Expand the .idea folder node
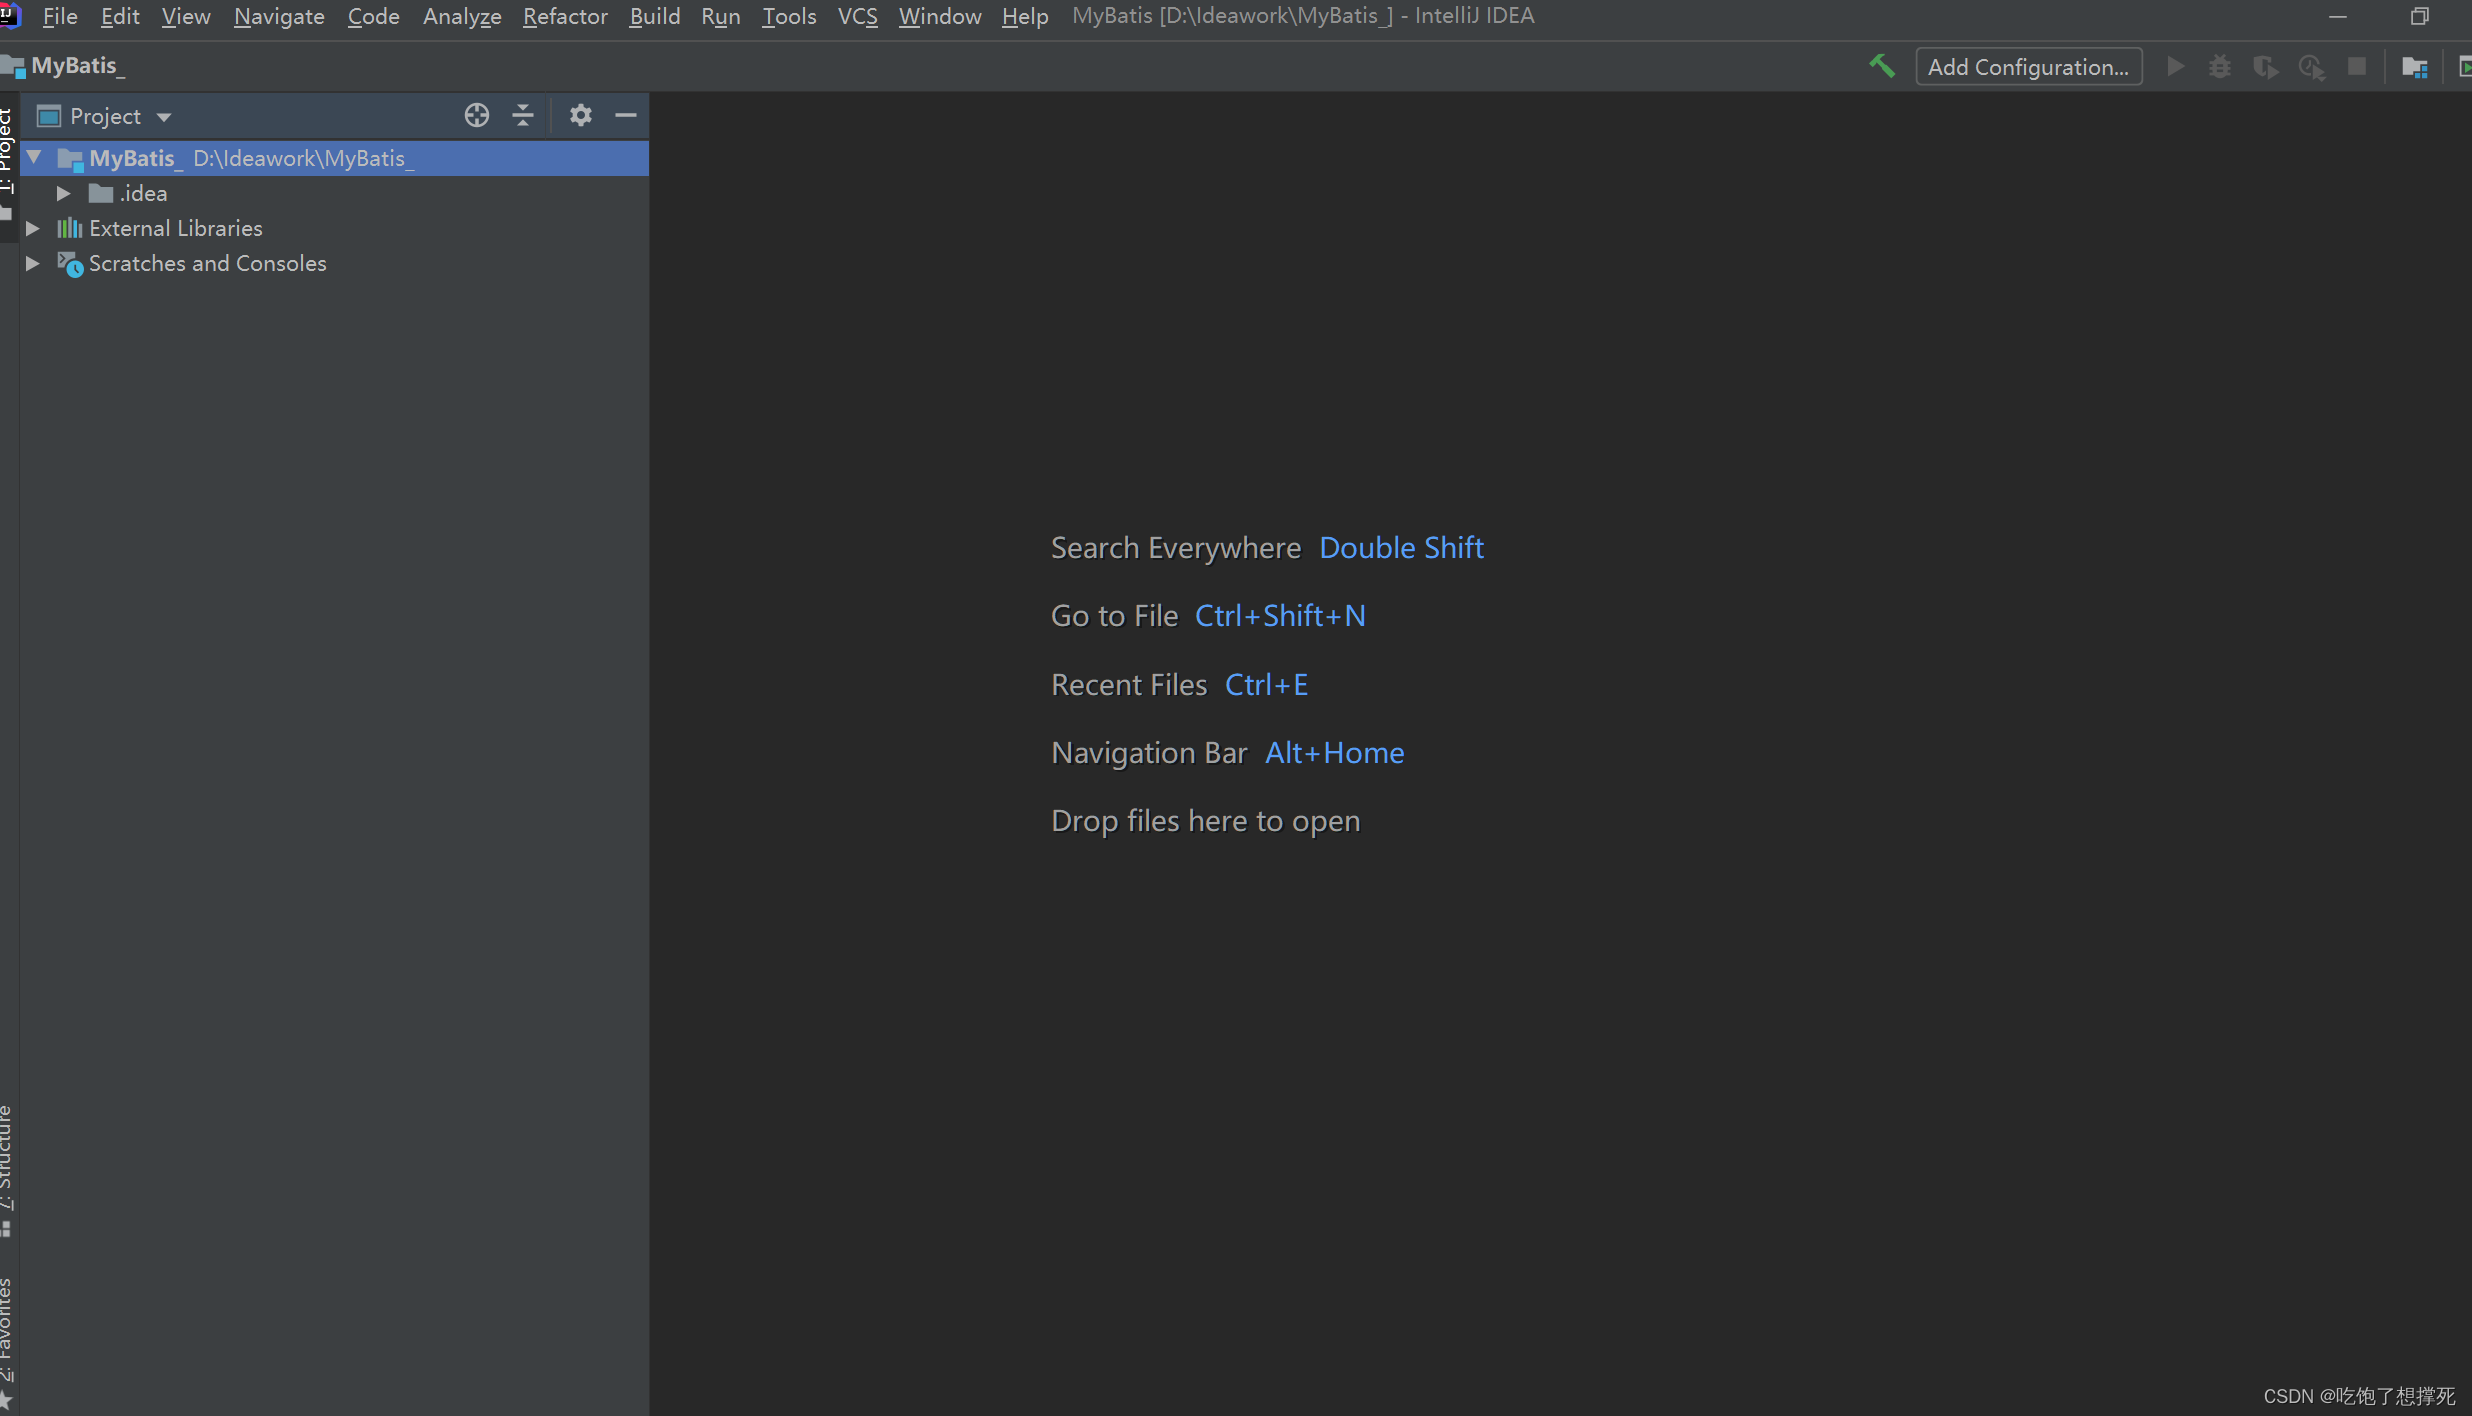Image resolution: width=2472 pixels, height=1416 pixels. [63, 193]
